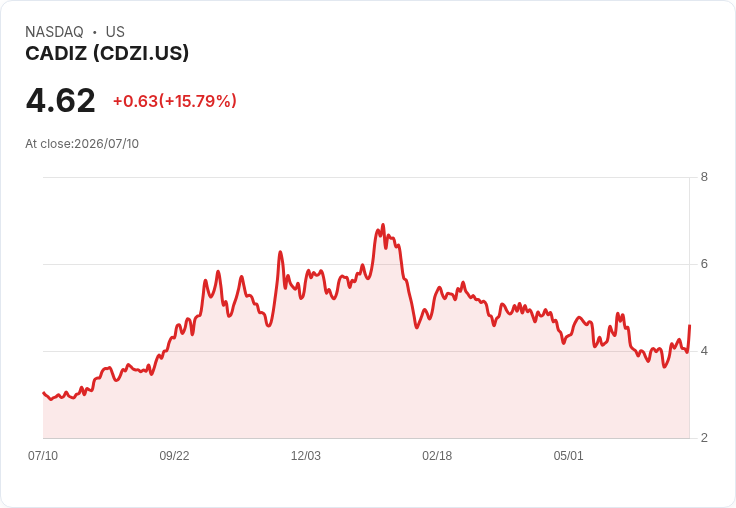Click the 4.62 current price
This screenshot has width=736, height=508.
pyautogui.click(x=61, y=100)
